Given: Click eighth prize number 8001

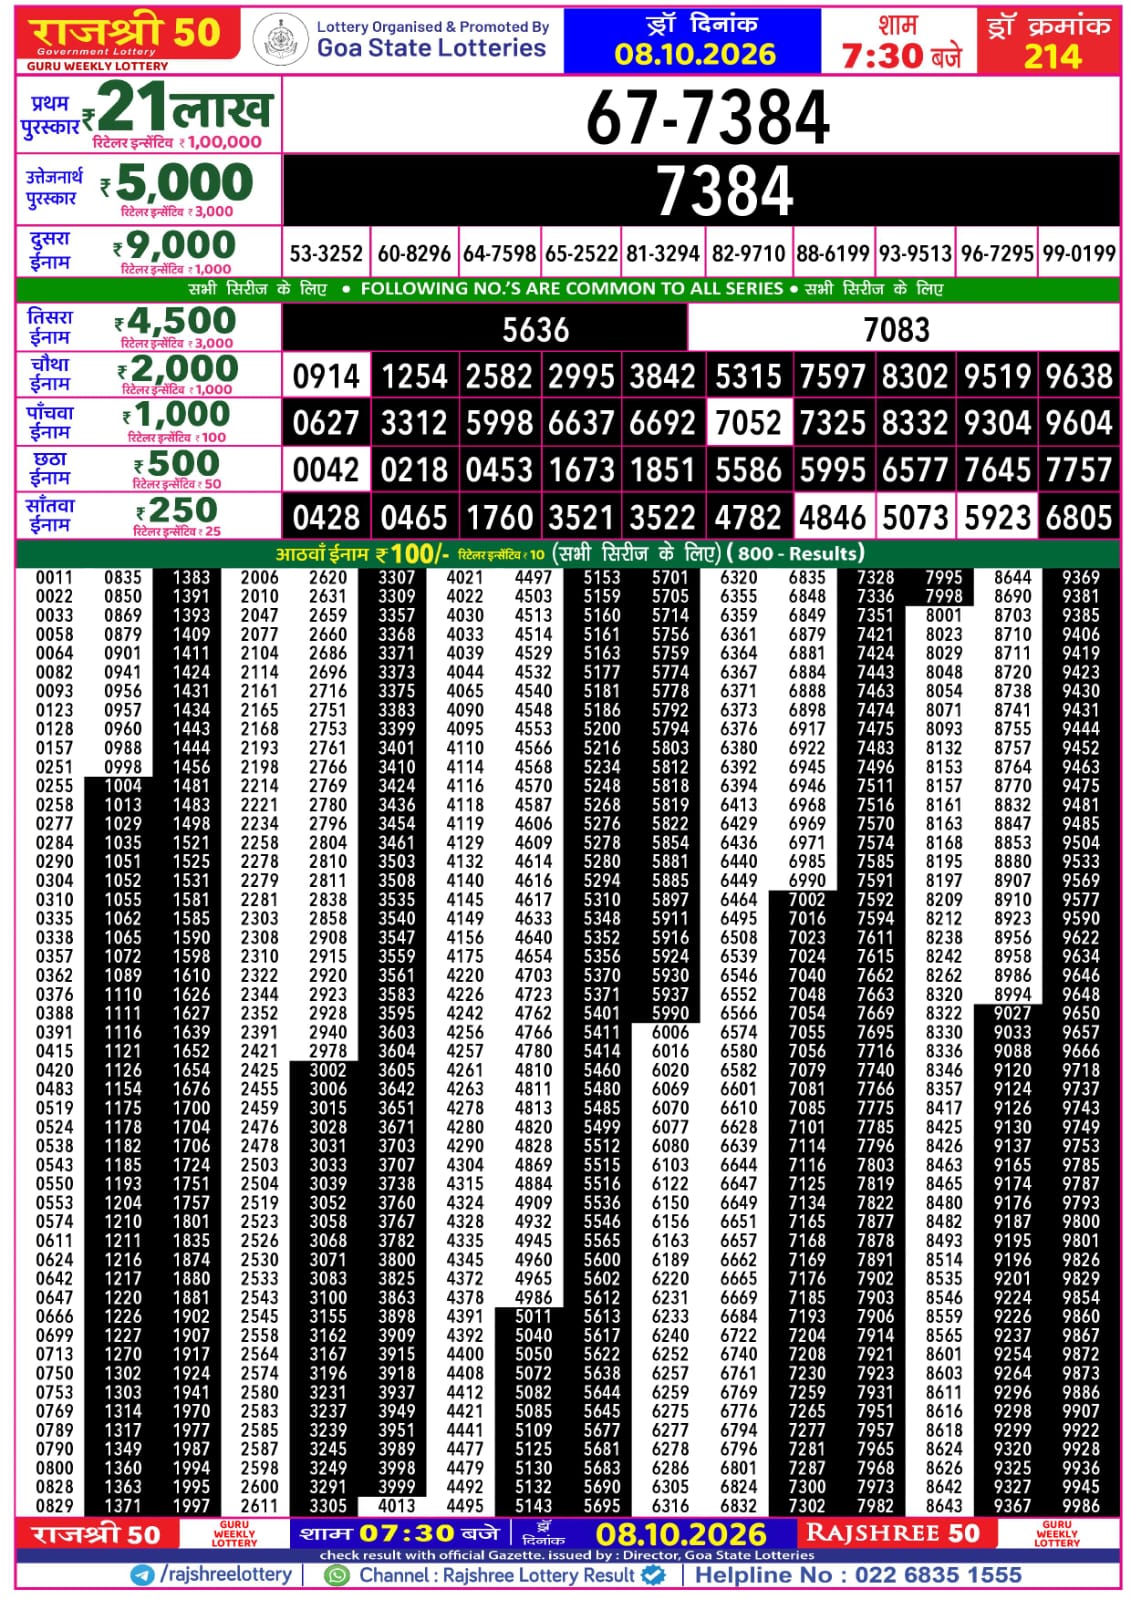Looking at the screenshot, I should click(x=943, y=615).
